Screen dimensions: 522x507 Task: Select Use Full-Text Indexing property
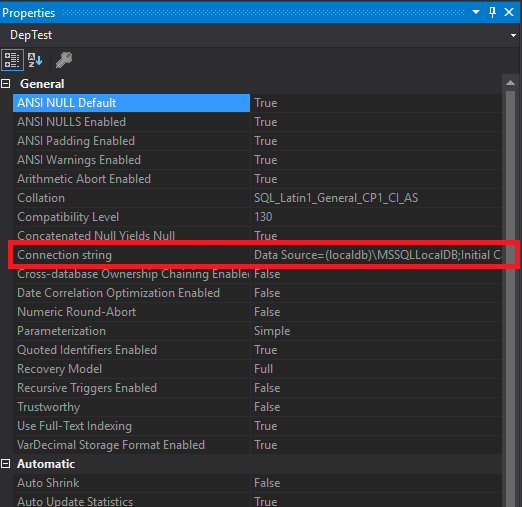131,426
